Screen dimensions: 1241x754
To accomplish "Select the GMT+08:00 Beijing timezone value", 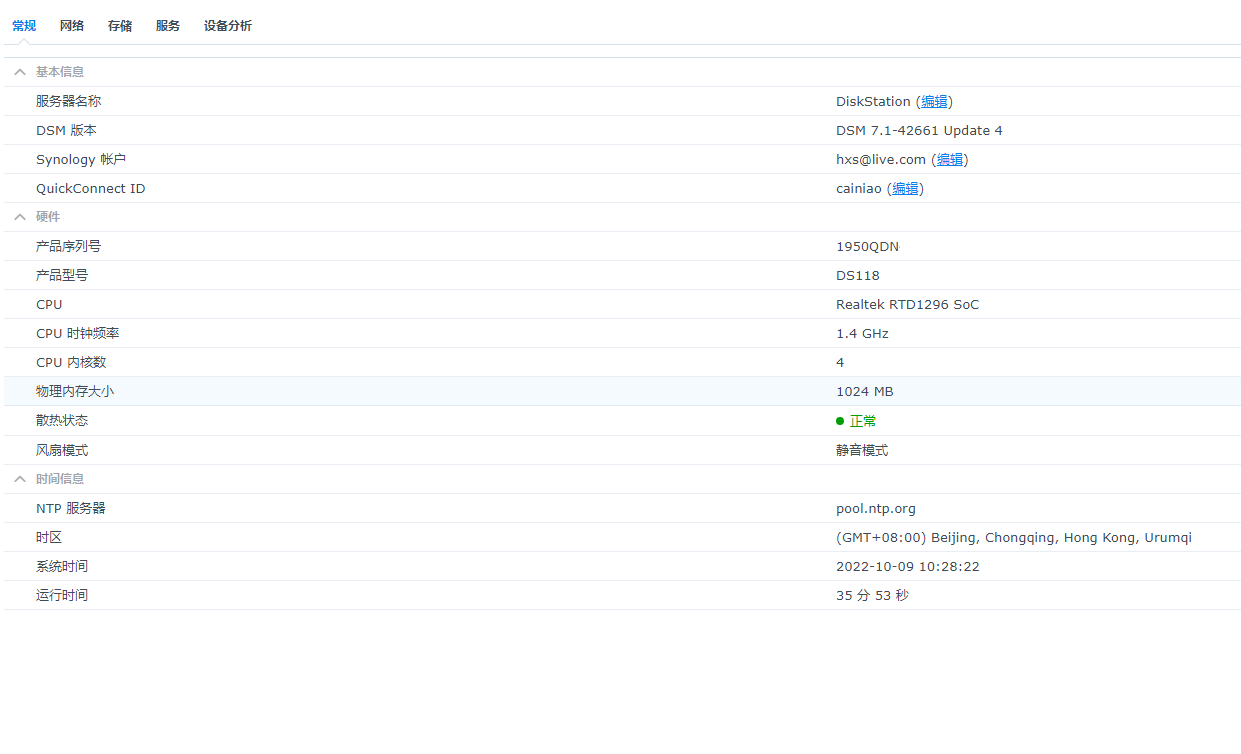I will [1014, 537].
